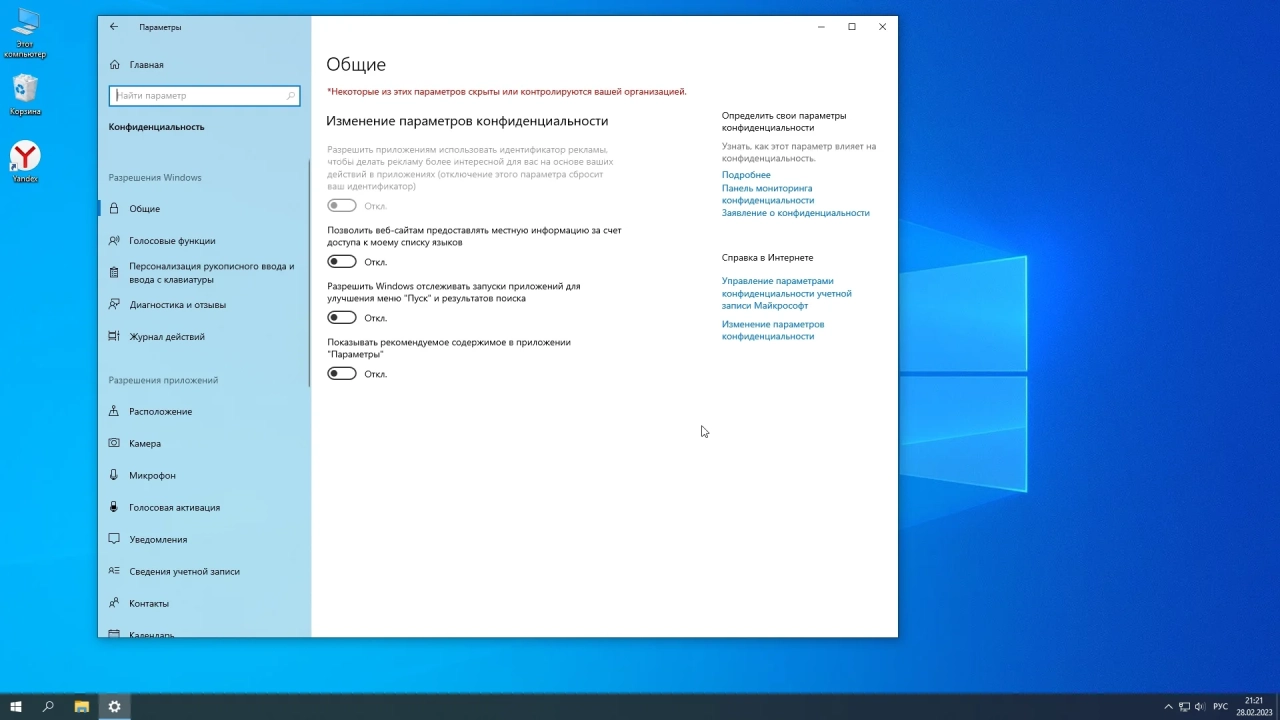Image resolution: width=1280 pixels, height=720 pixels.
Task: Open Сведения учетной записи permissions
Action: coord(204,572)
